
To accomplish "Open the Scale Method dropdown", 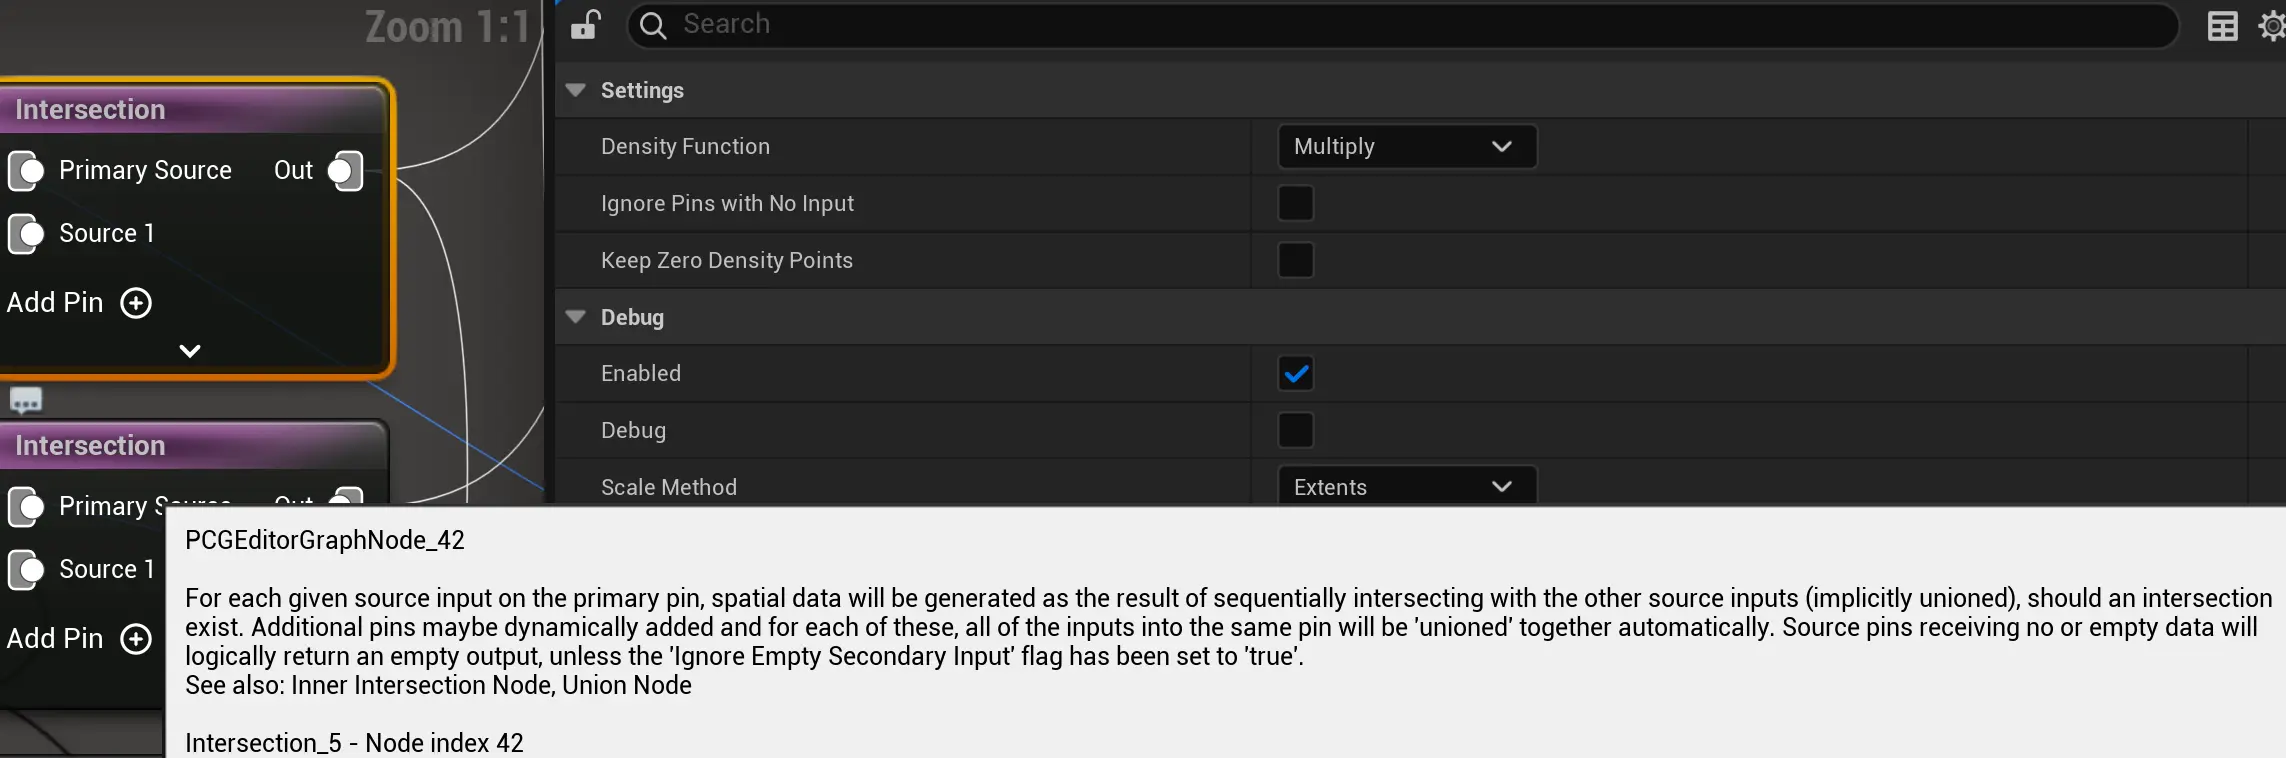I will click(1406, 487).
